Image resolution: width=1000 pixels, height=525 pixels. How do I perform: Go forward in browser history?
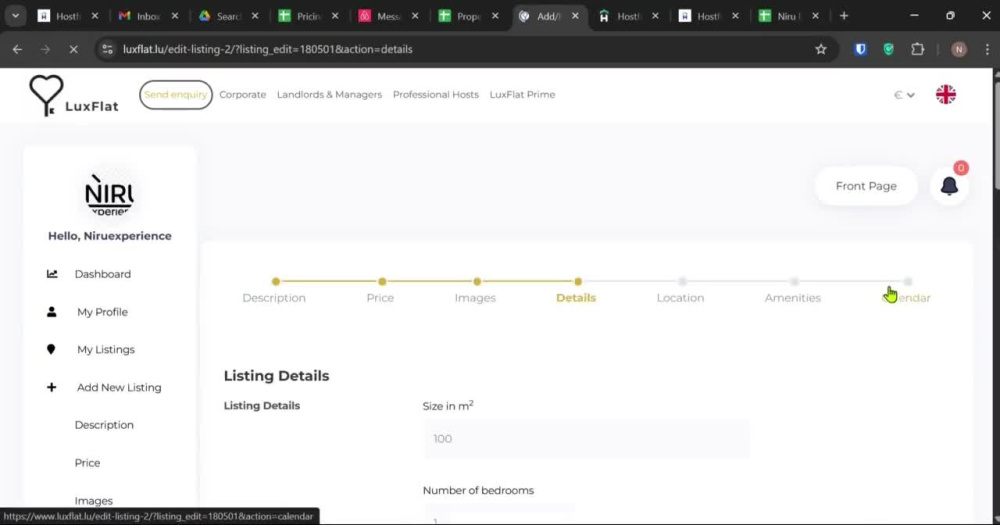[x=45, y=49]
